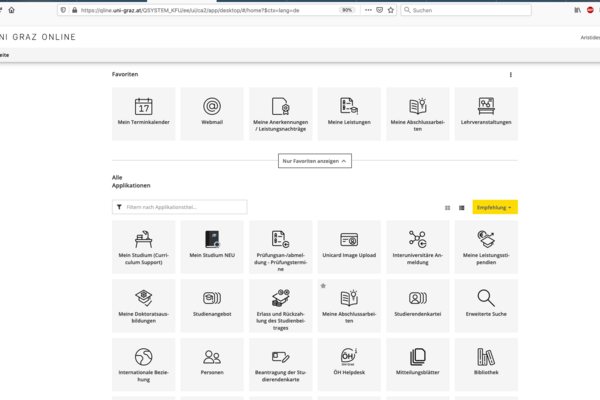Open the Personen application tile

tap(212, 364)
